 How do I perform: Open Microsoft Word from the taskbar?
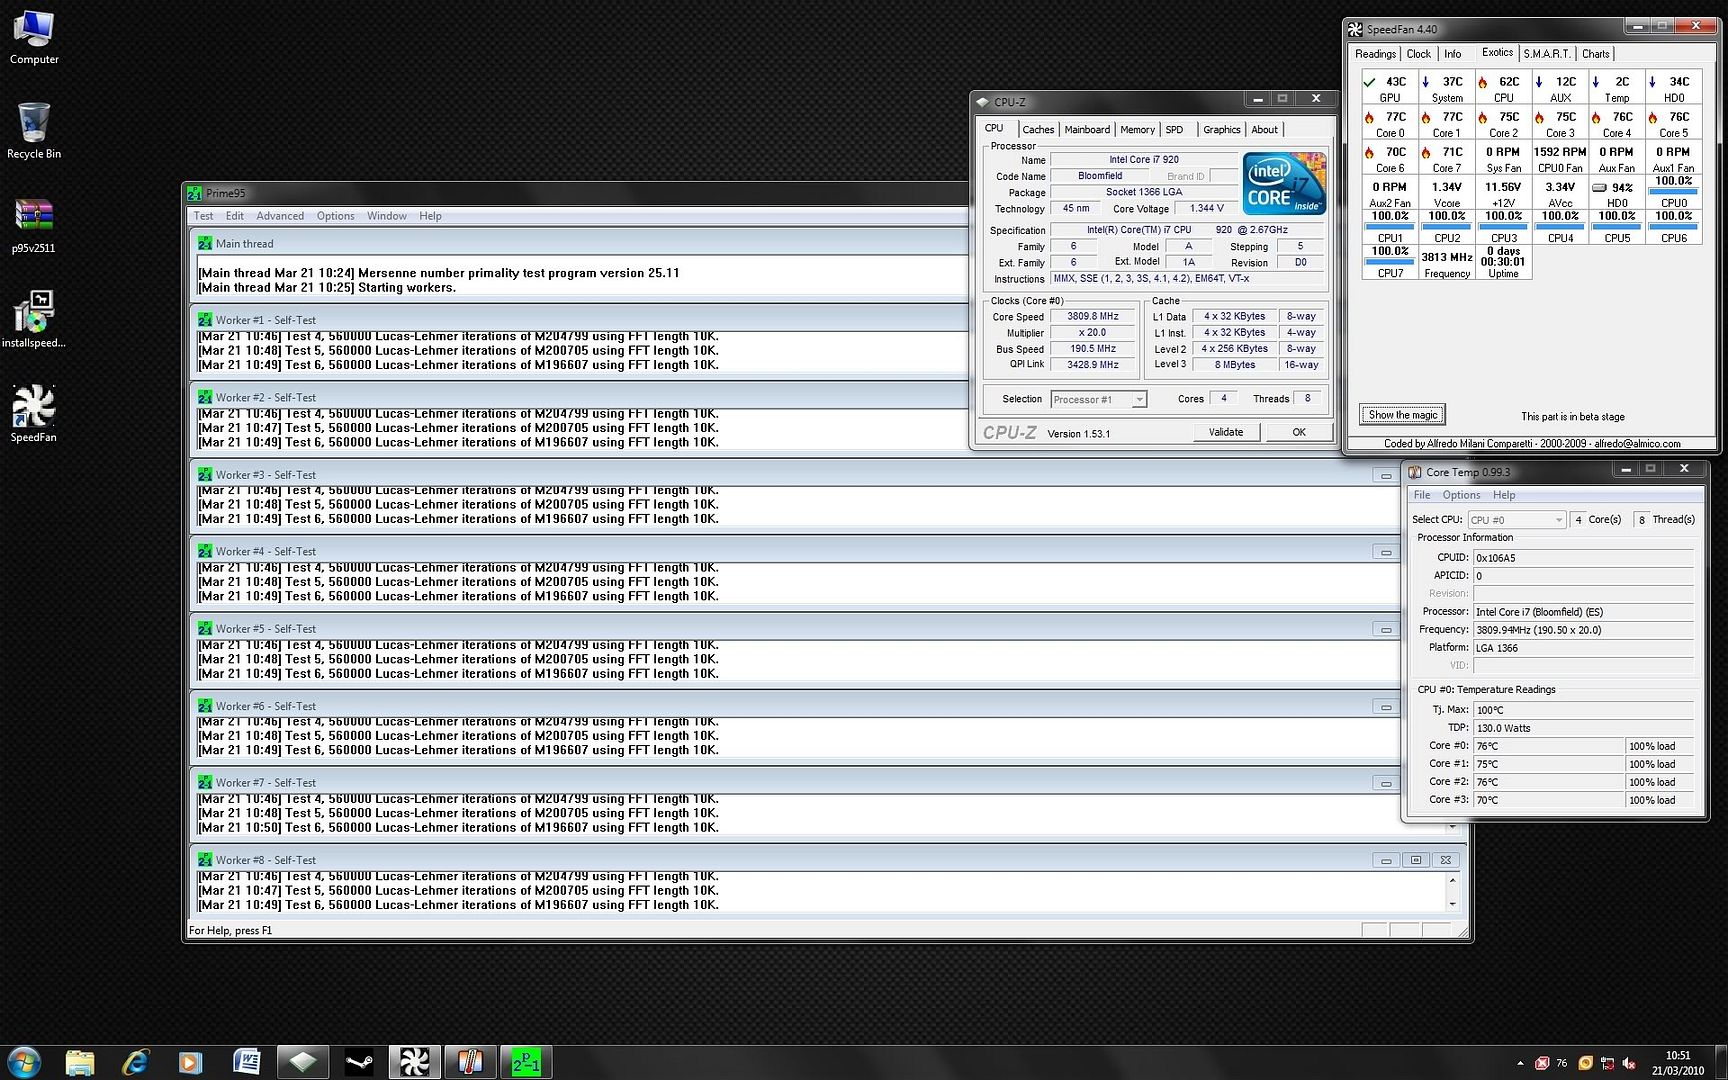click(246, 1062)
